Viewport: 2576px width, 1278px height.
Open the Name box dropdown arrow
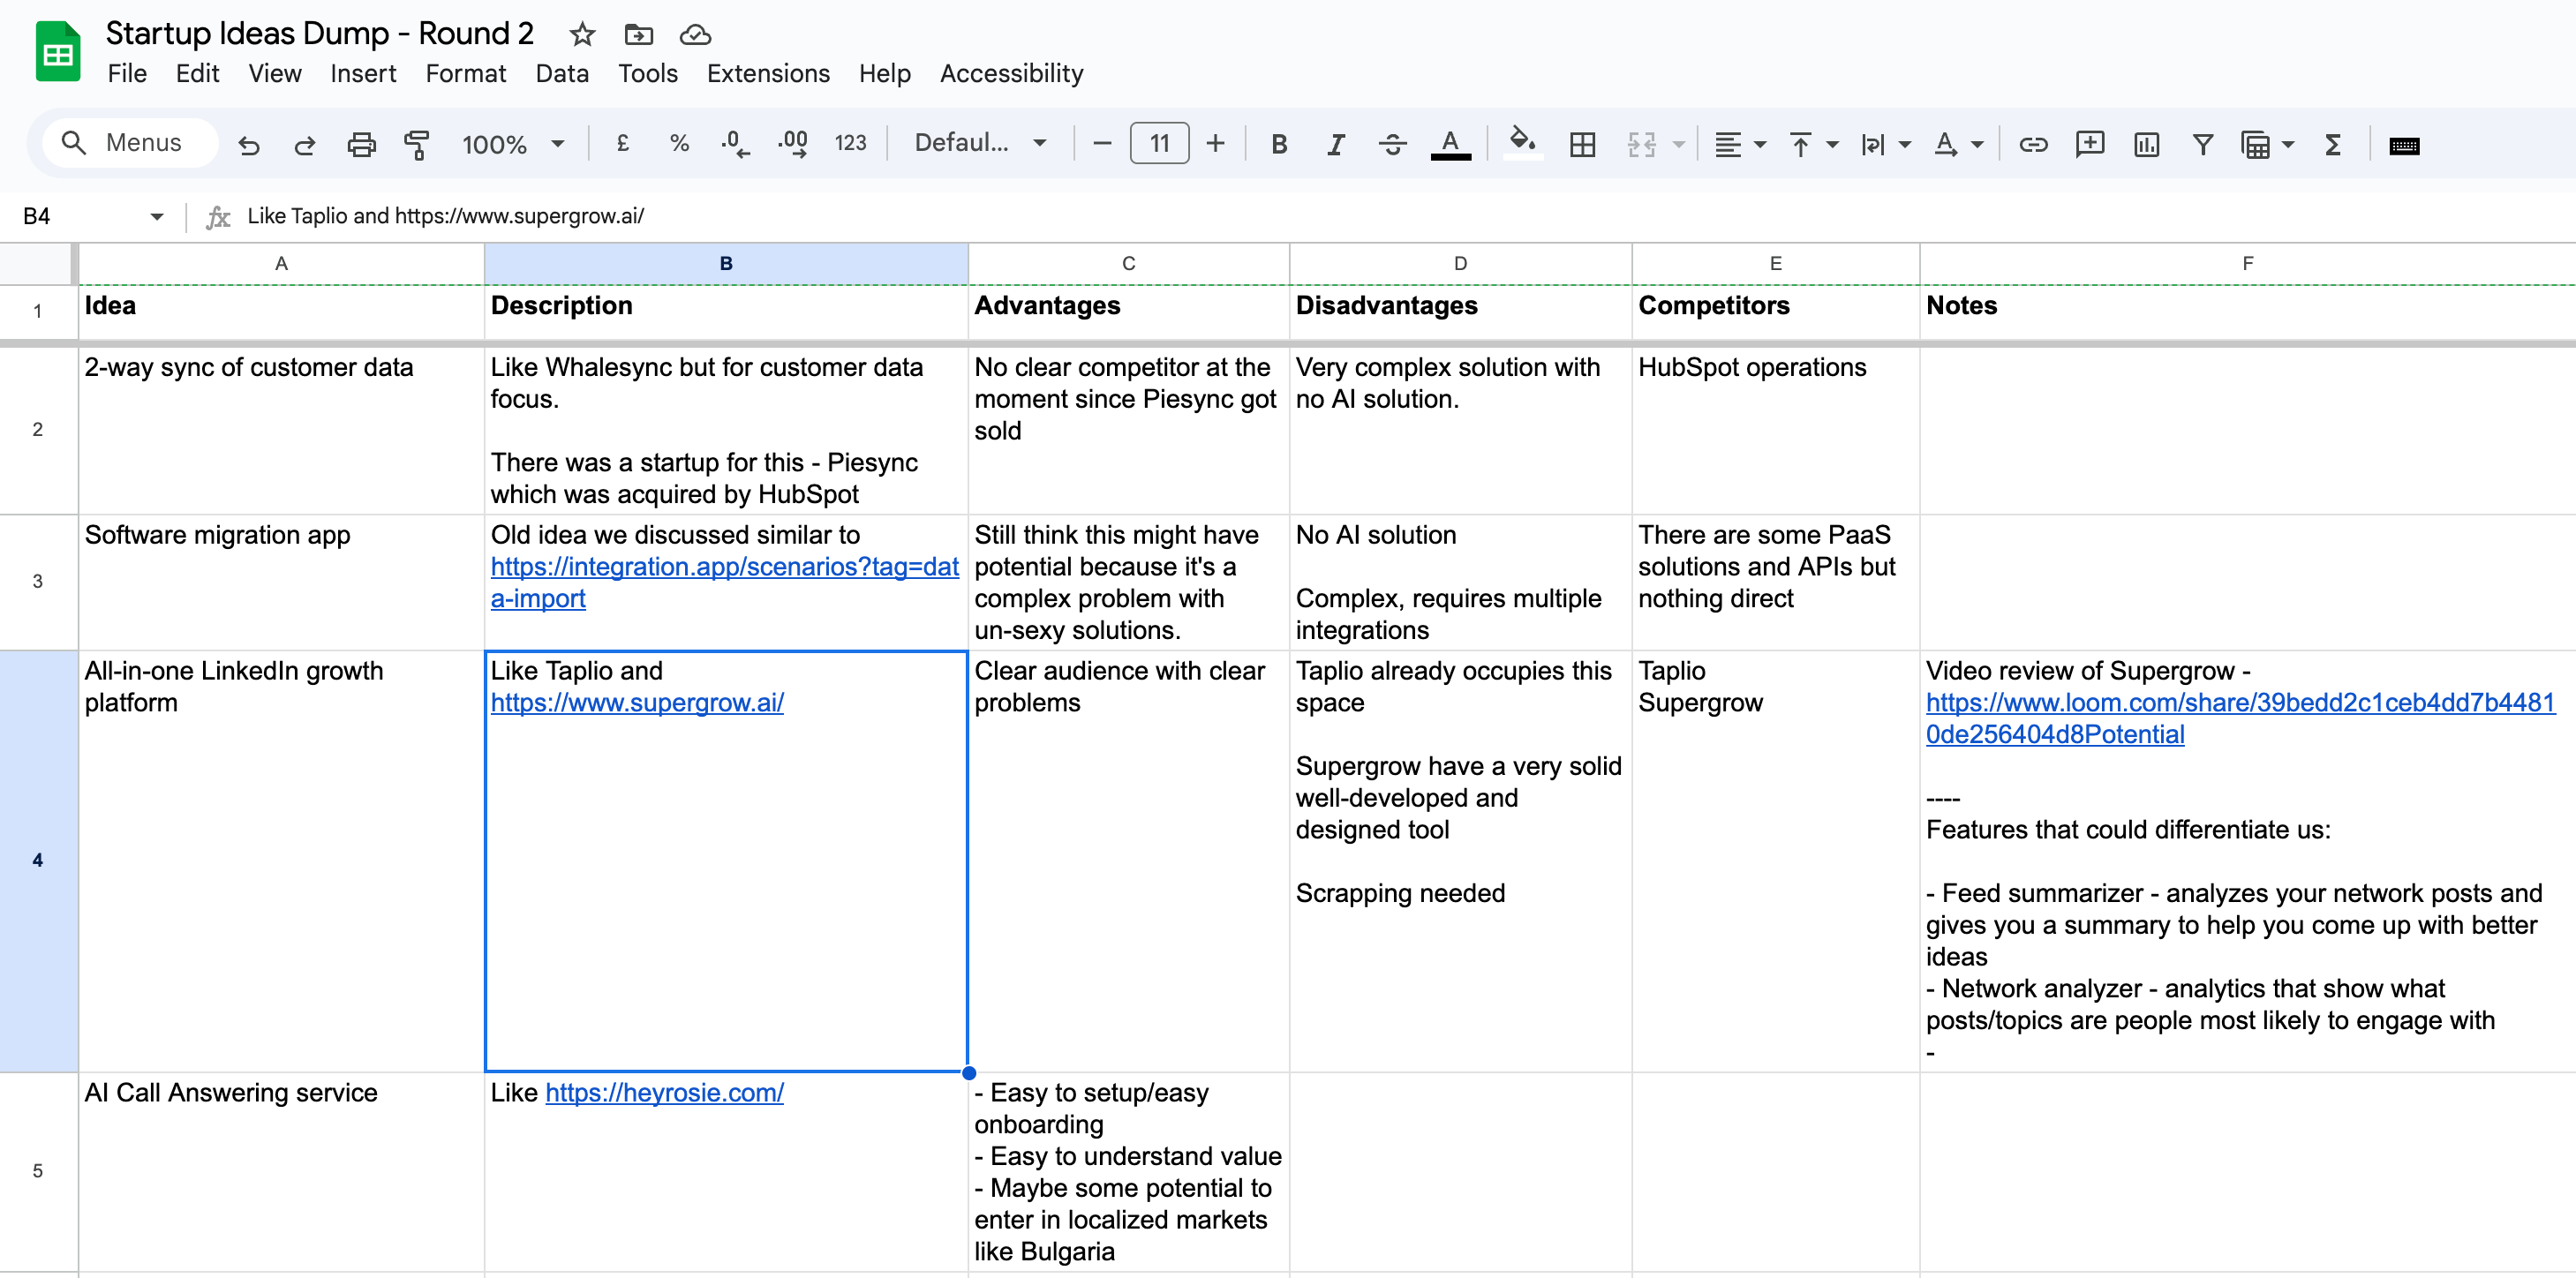click(157, 216)
